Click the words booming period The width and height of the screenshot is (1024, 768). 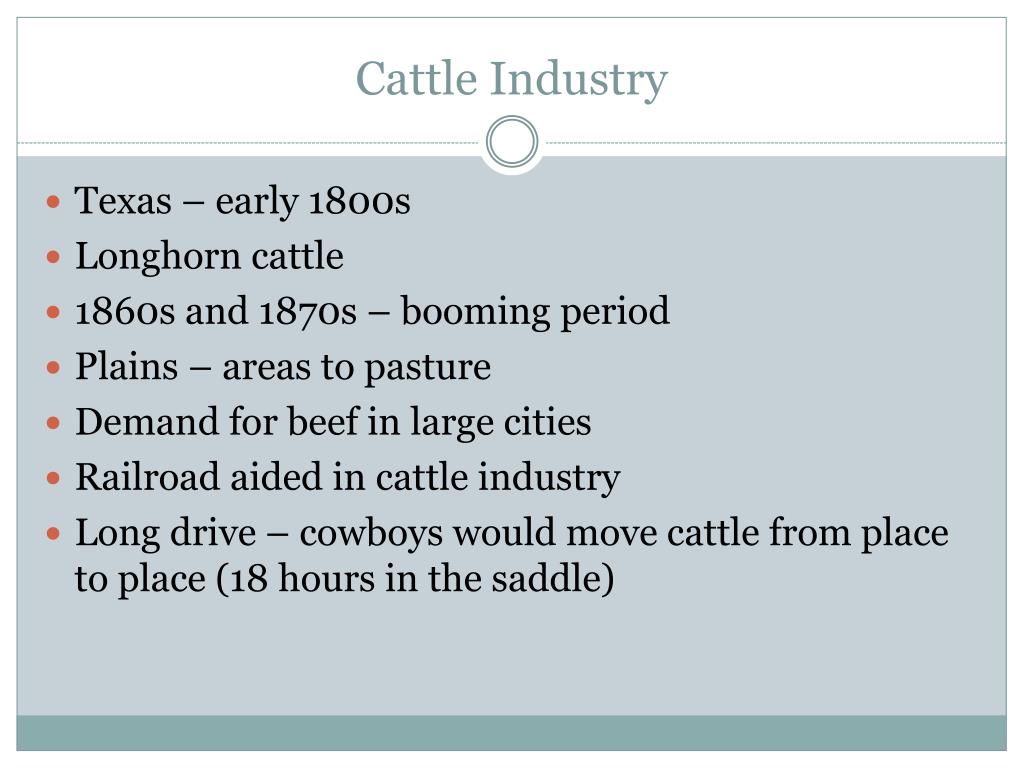[x=535, y=312]
